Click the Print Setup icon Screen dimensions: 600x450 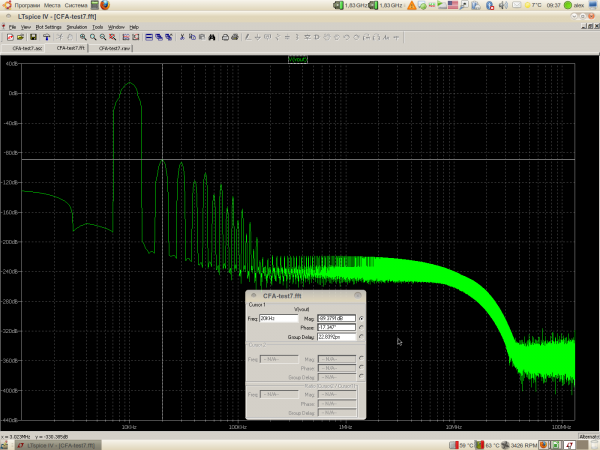(225, 37)
